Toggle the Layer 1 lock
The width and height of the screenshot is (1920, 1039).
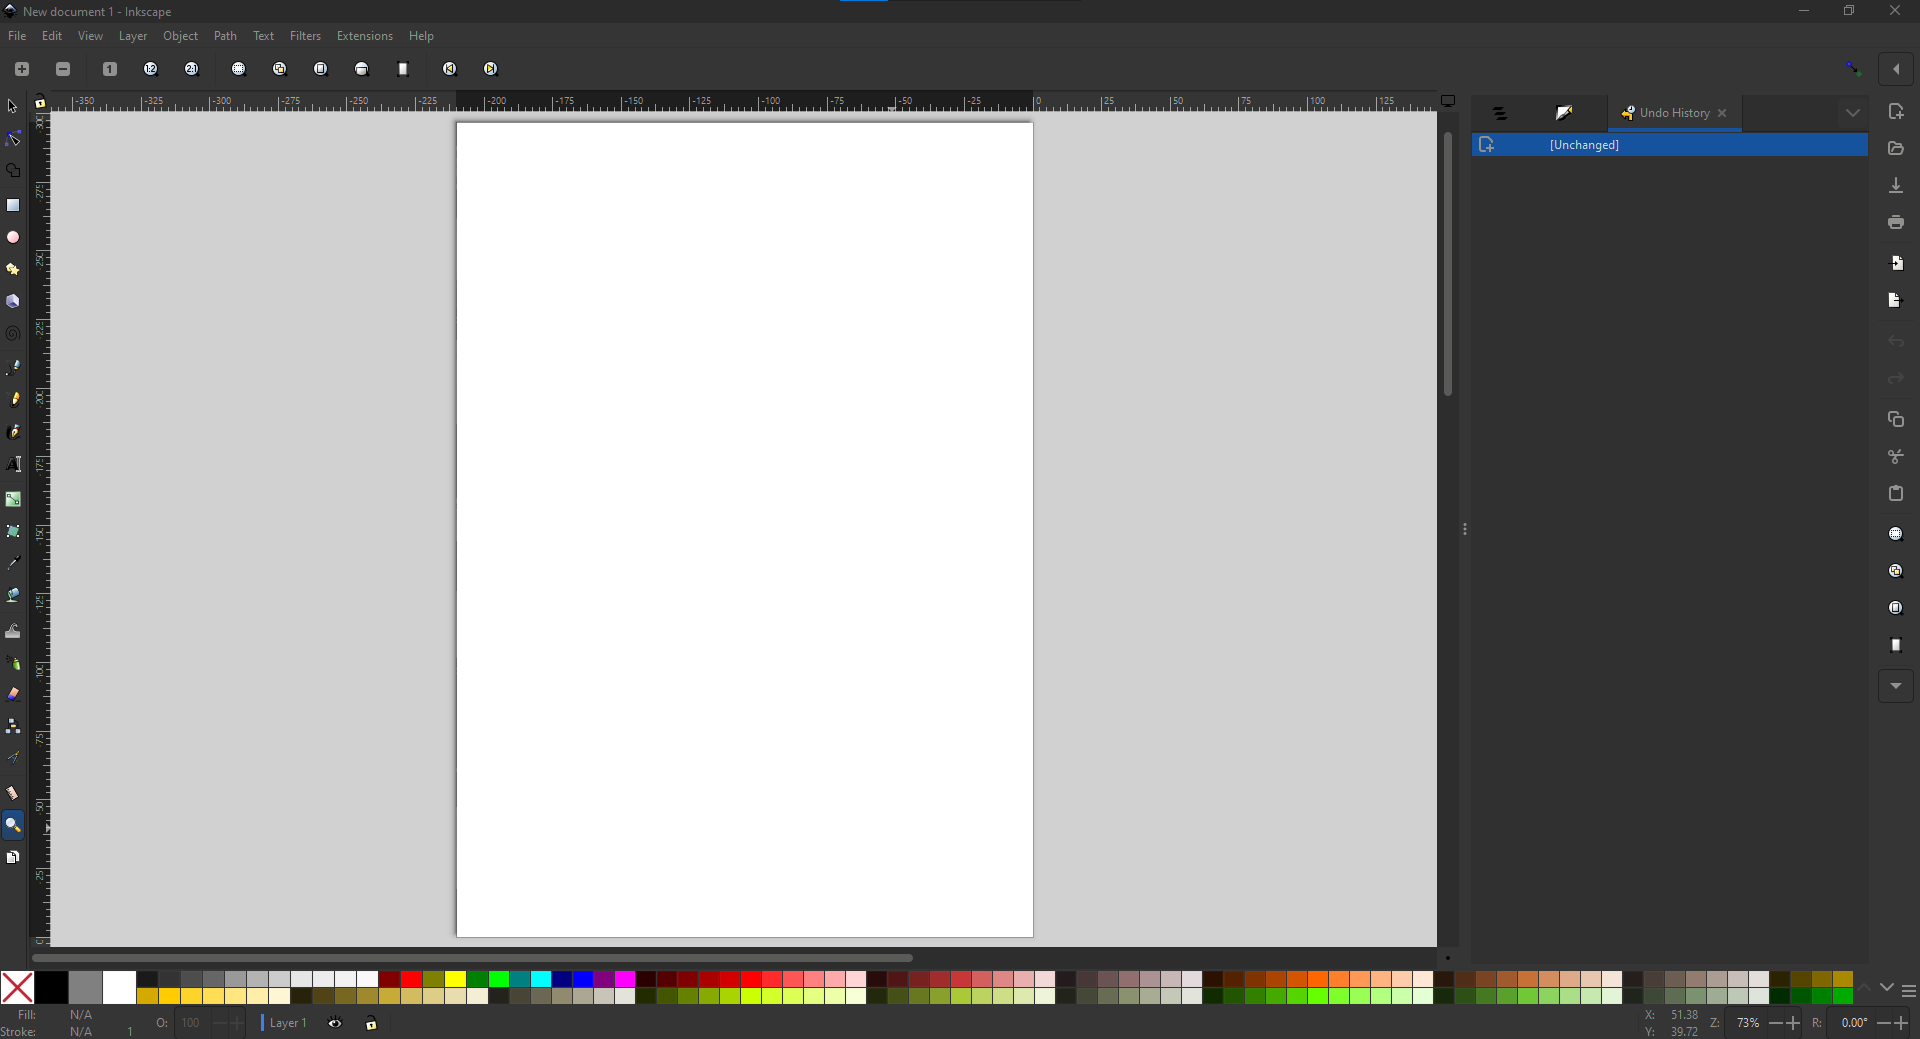371,1023
